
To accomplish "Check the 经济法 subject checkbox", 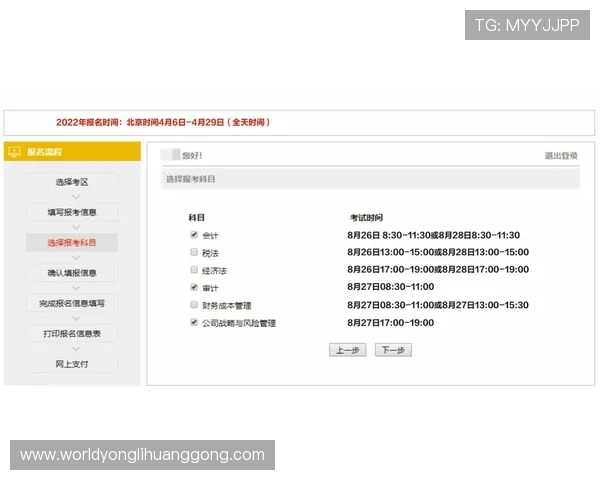I will (x=194, y=269).
